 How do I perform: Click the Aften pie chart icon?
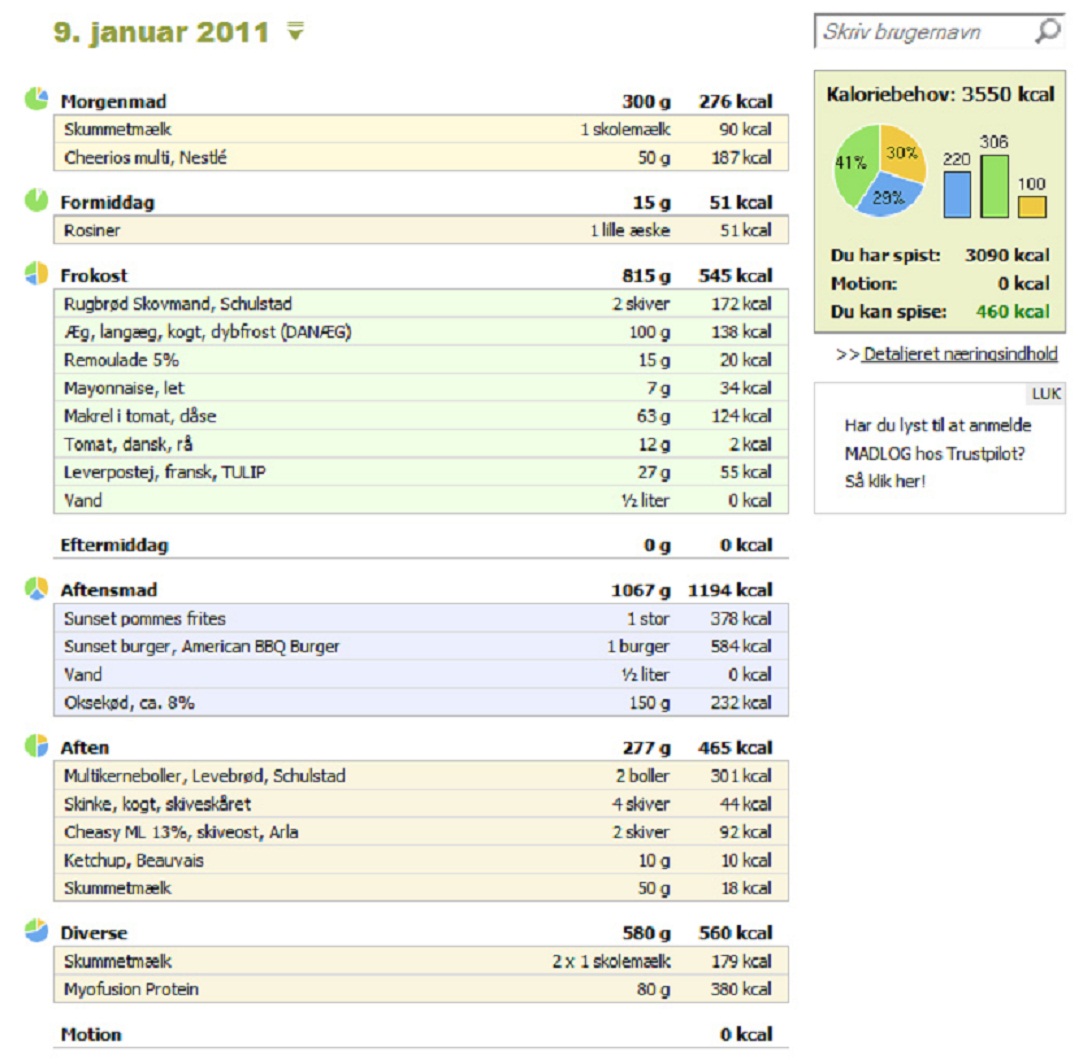(36, 745)
